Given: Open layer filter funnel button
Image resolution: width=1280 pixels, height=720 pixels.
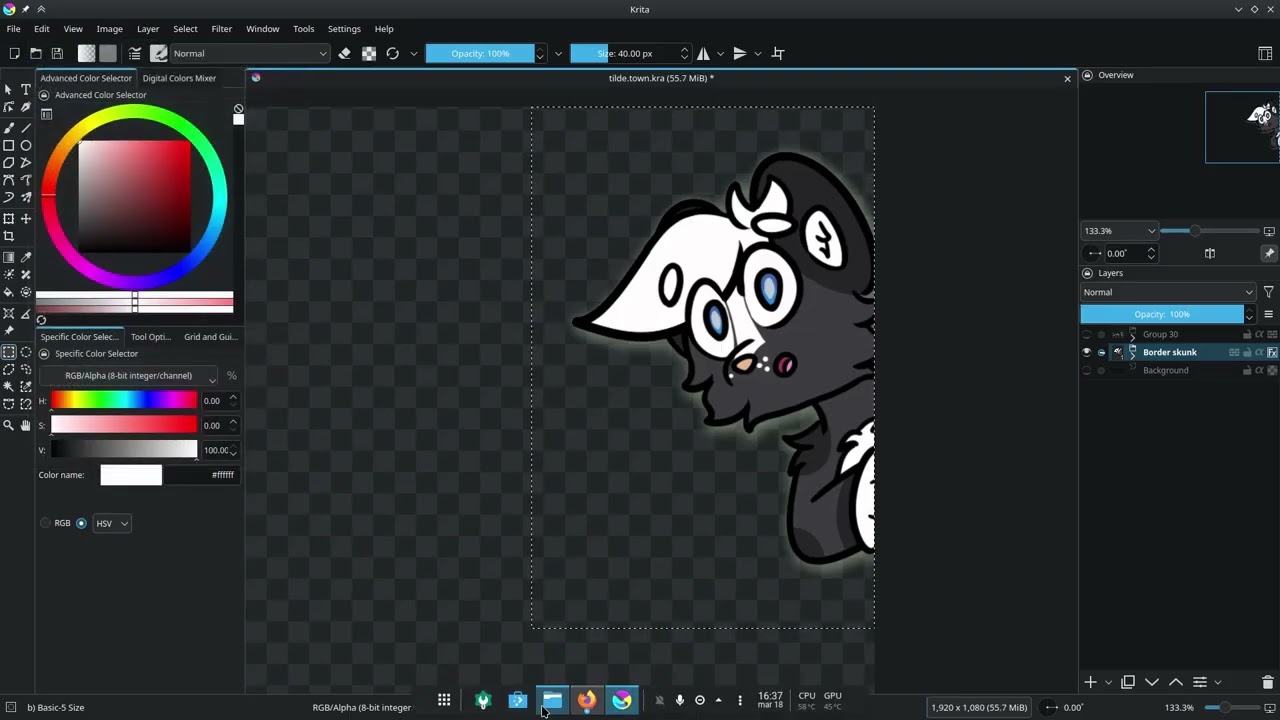Looking at the screenshot, I should 1269,292.
